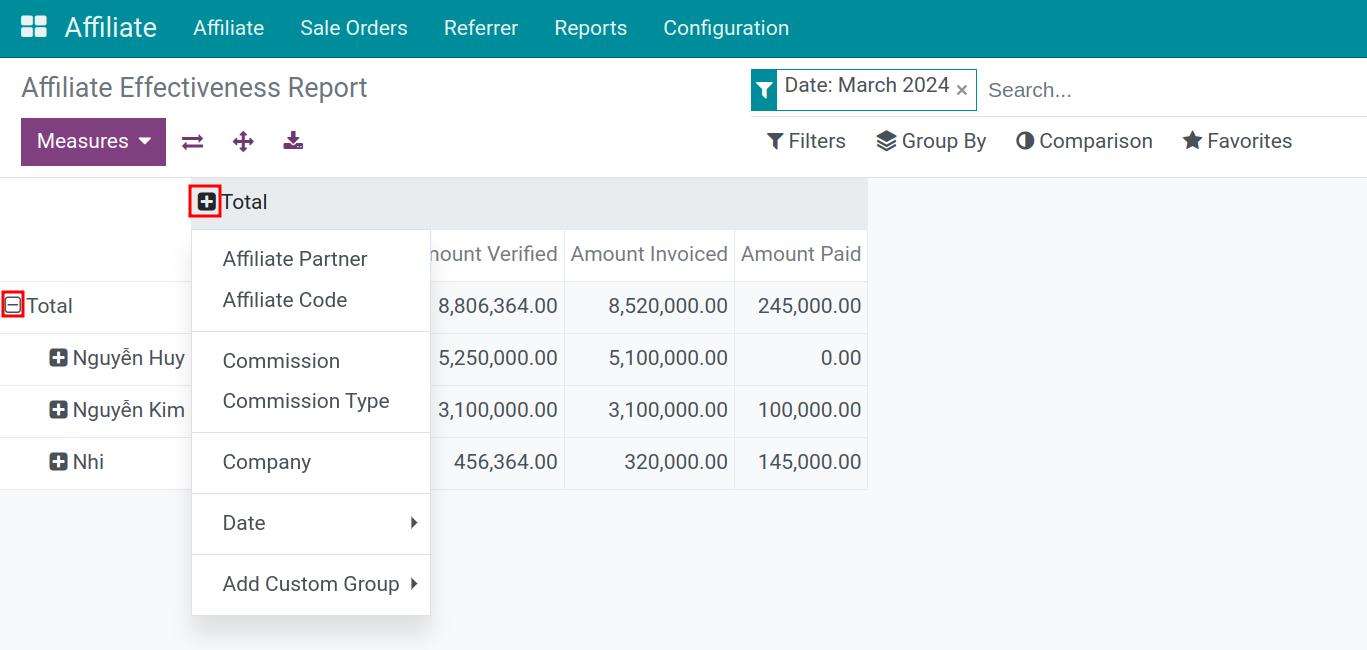Collapse the Total row minus icon
Image resolution: width=1367 pixels, height=650 pixels.
pyautogui.click(x=13, y=306)
